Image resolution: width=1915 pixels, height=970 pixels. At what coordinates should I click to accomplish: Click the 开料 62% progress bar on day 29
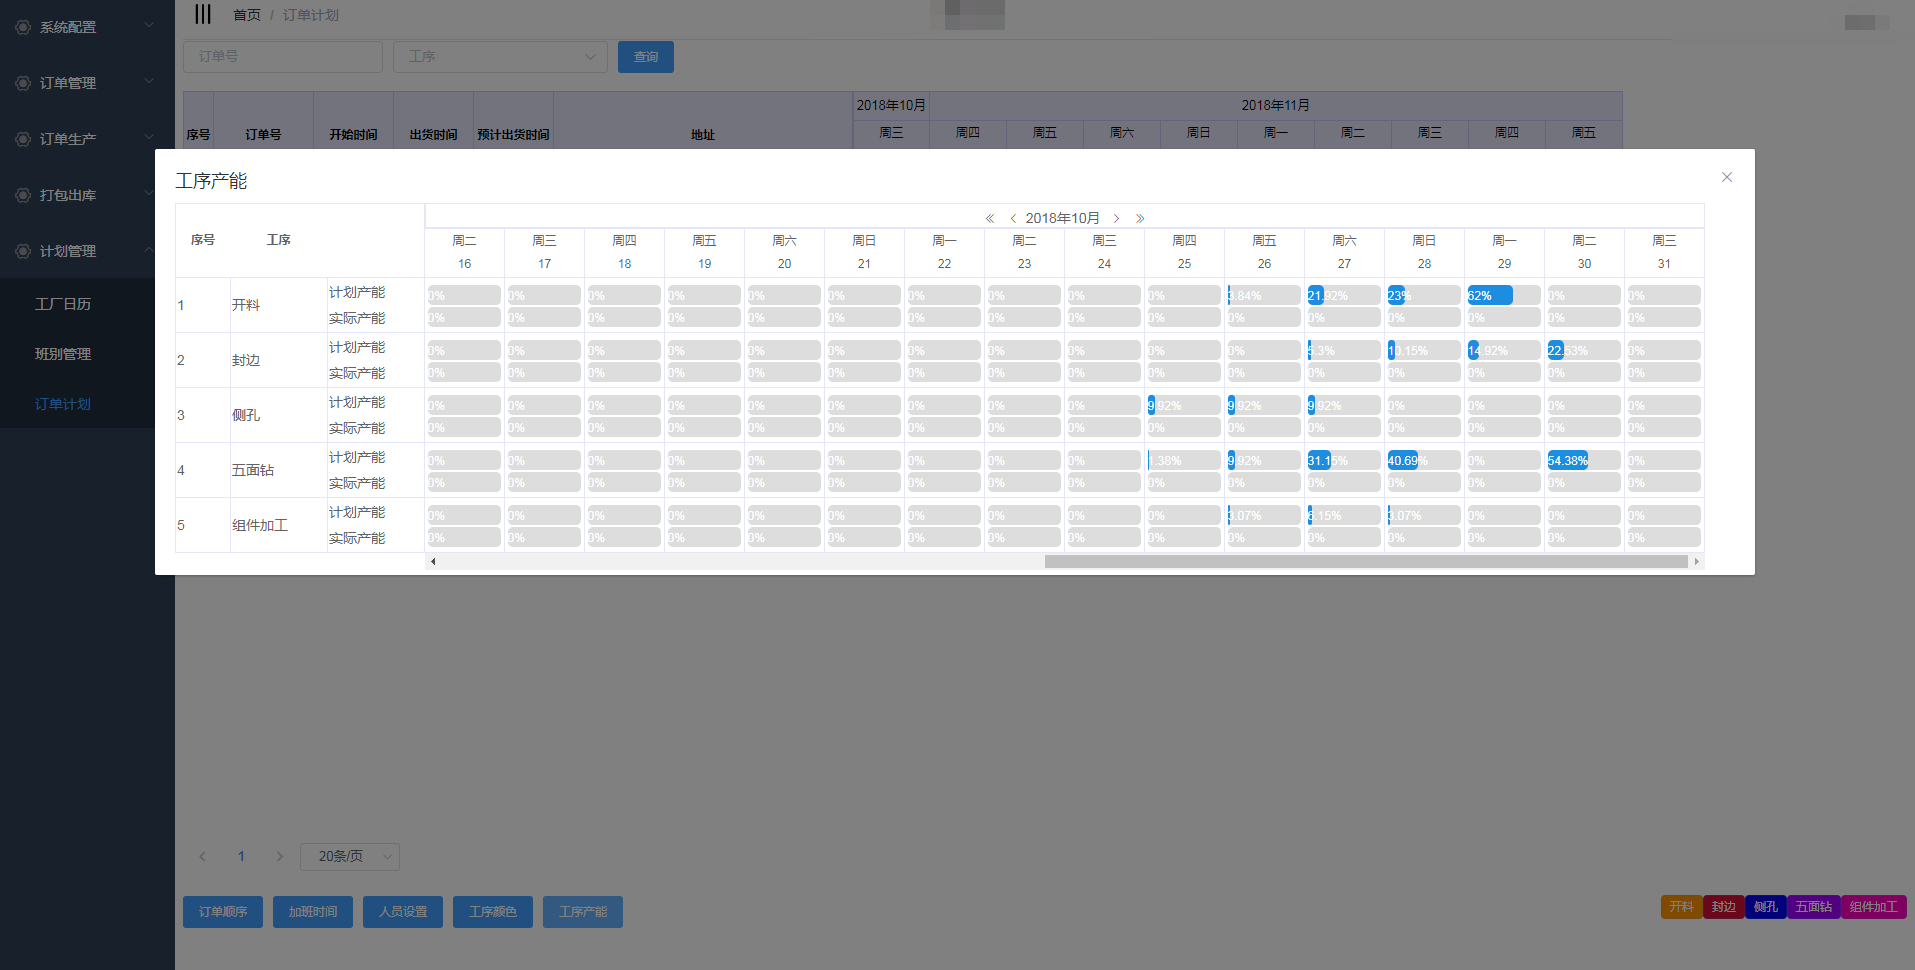coord(1503,296)
